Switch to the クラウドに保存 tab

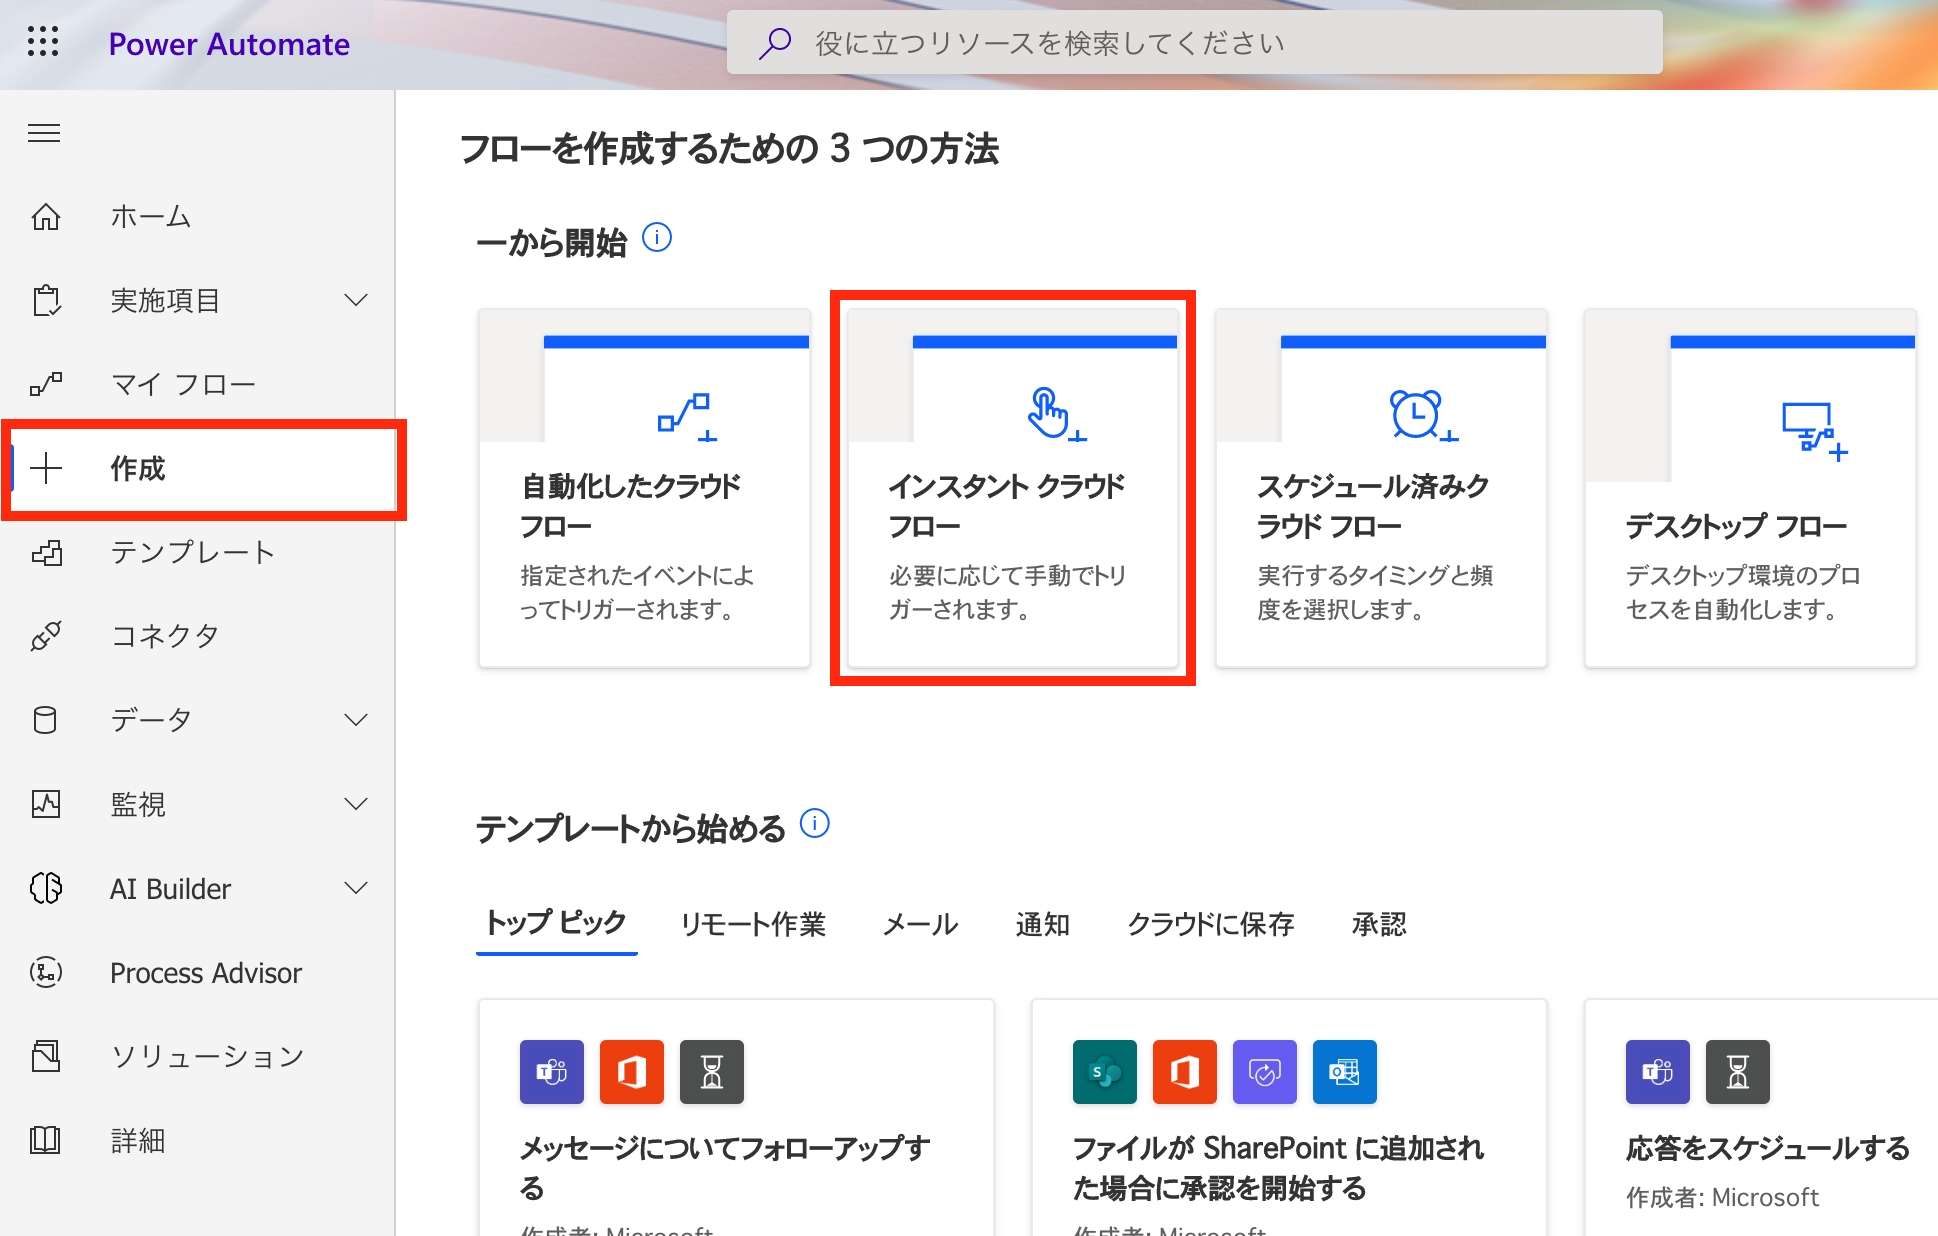(x=1211, y=924)
